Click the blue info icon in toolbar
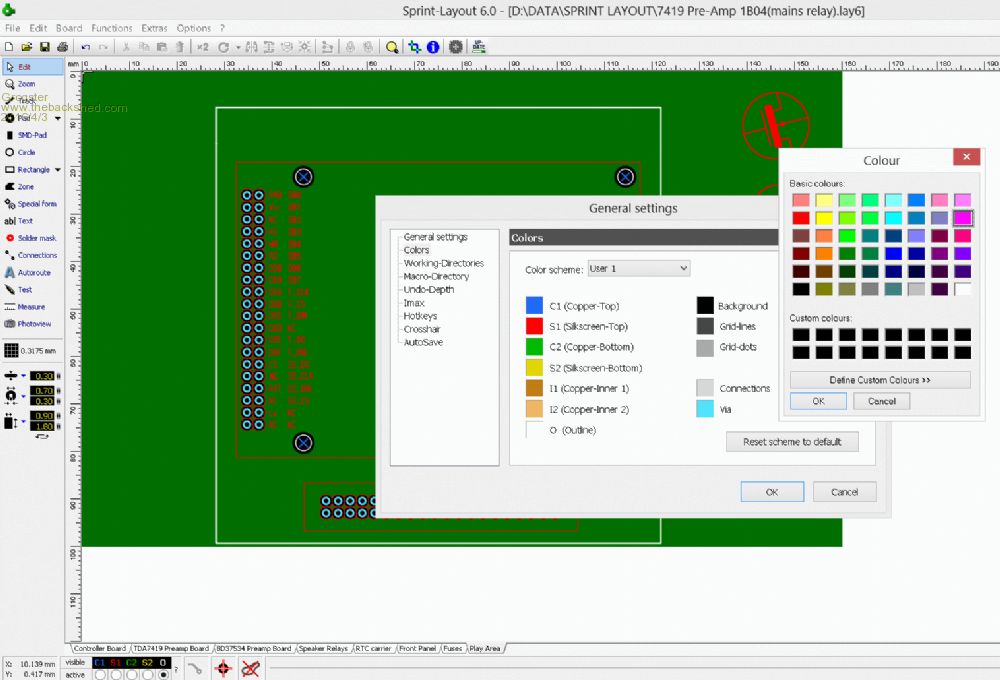The width and height of the screenshot is (1000, 680). click(433, 47)
